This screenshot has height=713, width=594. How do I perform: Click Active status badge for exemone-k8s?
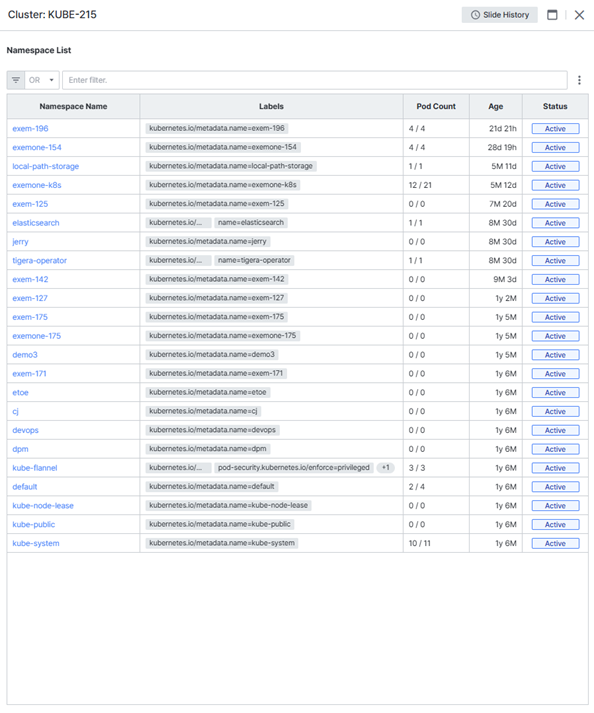click(555, 185)
